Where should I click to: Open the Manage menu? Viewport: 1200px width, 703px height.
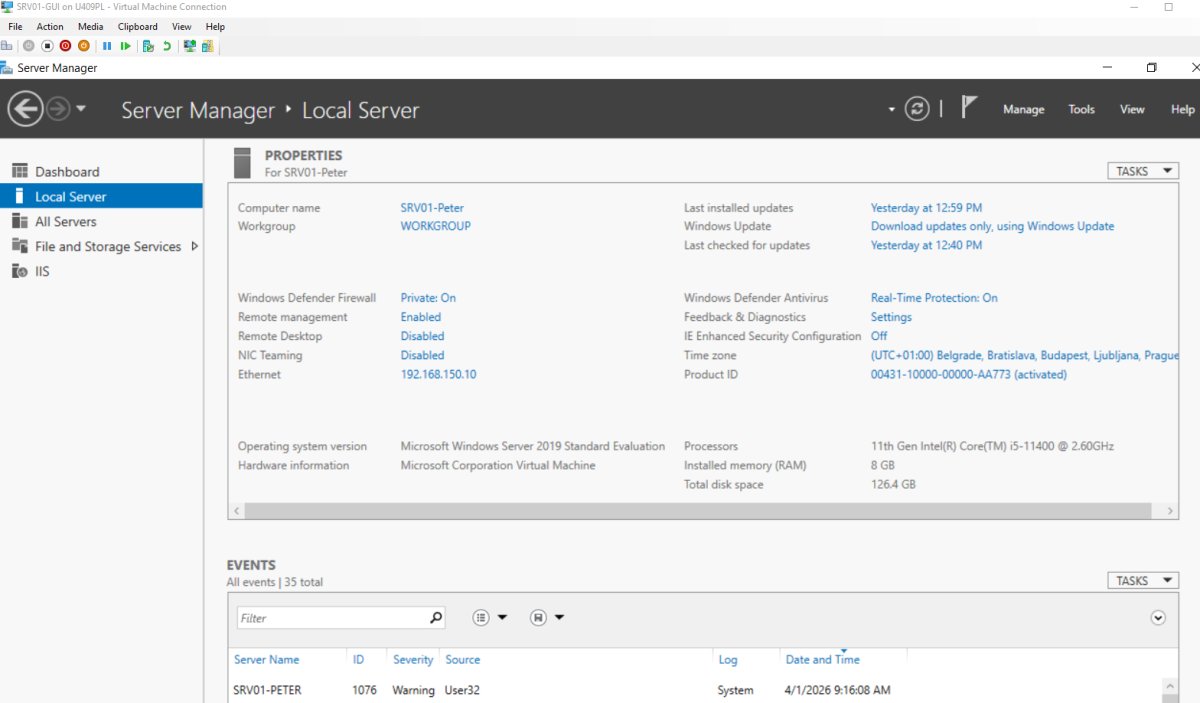pyautogui.click(x=1023, y=109)
